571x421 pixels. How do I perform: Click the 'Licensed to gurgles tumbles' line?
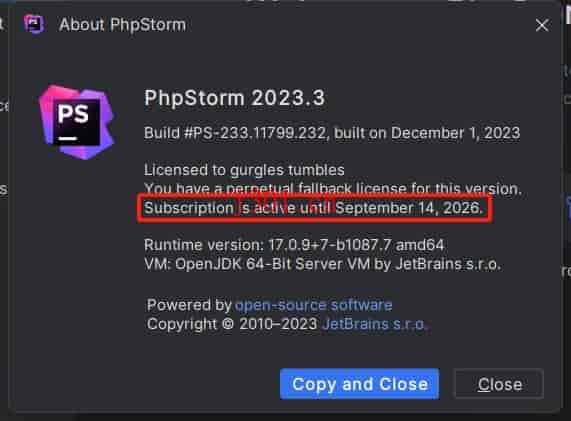tap(244, 170)
